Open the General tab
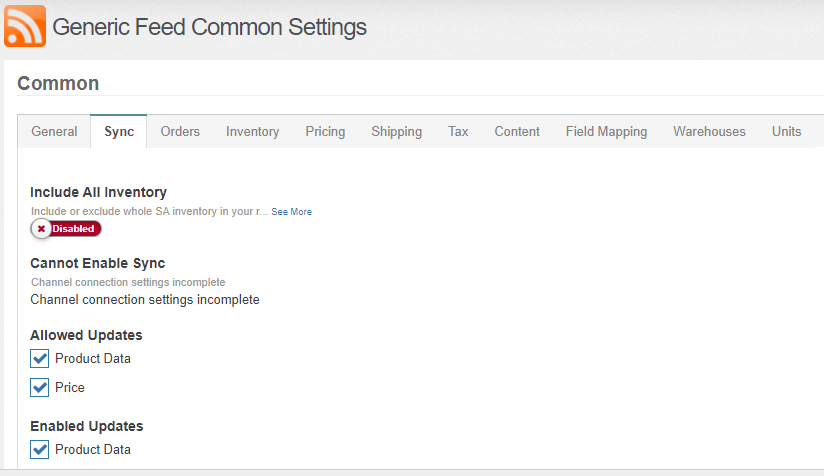This screenshot has width=824, height=476. pos(54,131)
